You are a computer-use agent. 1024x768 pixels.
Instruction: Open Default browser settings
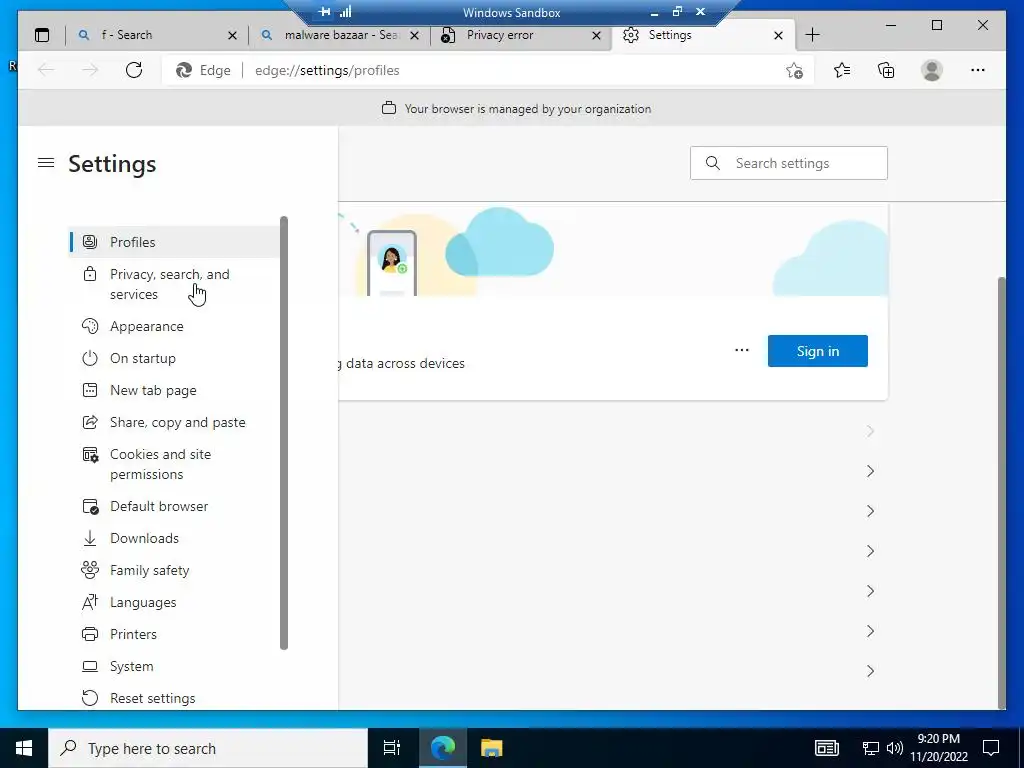pos(174,506)
